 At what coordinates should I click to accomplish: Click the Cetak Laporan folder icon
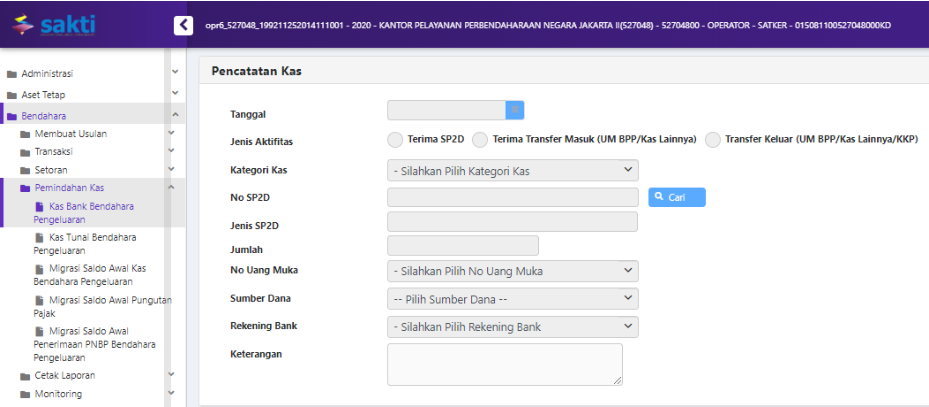click(25, 376)
